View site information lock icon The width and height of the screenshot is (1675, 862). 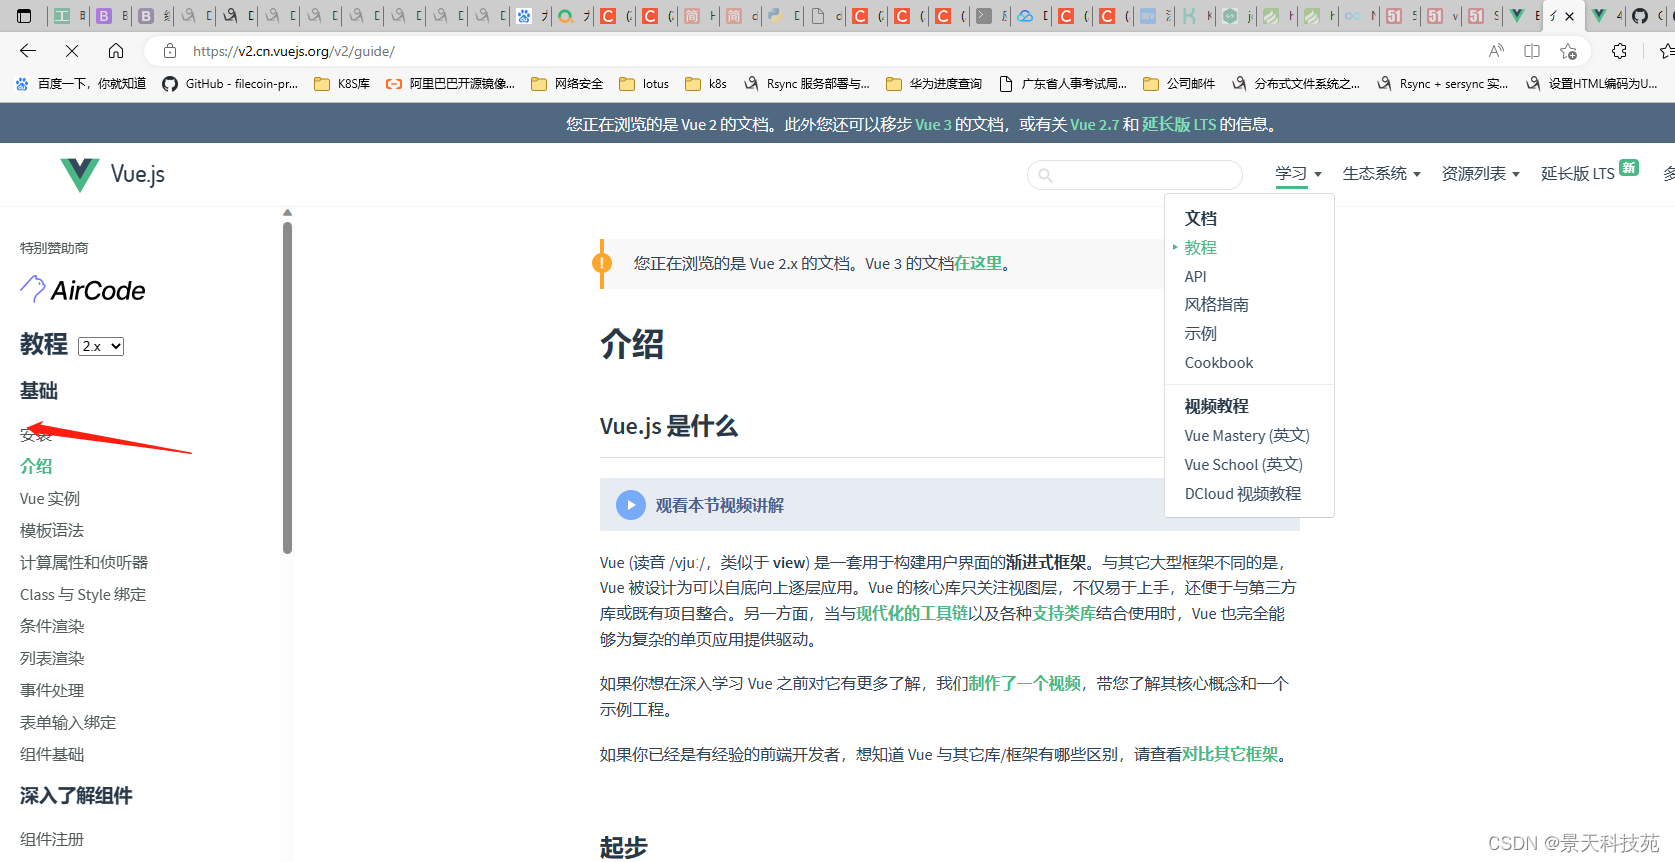(x=170, y=51)
